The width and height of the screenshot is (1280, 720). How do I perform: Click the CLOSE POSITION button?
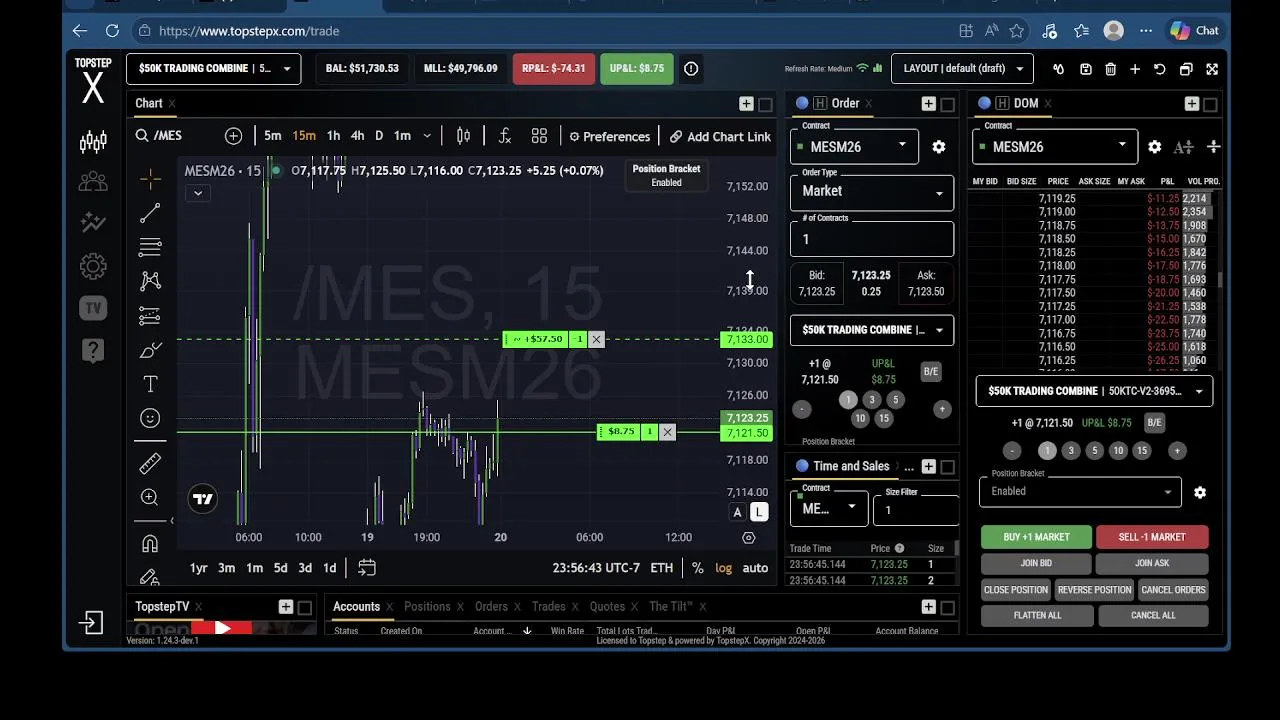click(x=1015, y=590)
